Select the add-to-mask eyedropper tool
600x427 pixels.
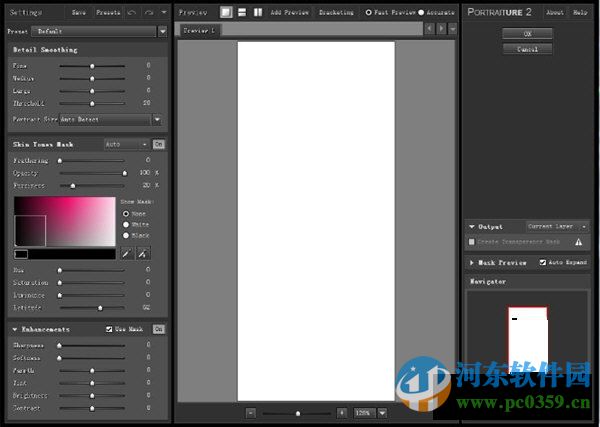point(143,253)
